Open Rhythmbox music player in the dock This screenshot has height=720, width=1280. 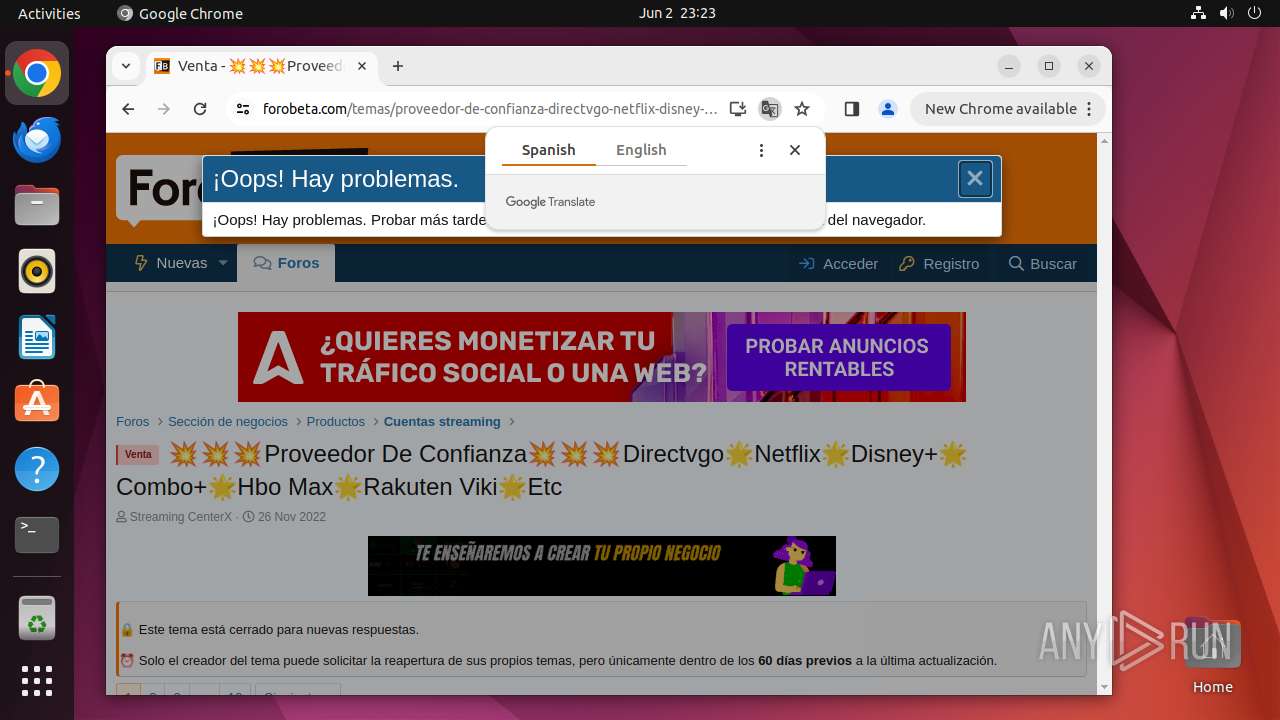[37, 271]
